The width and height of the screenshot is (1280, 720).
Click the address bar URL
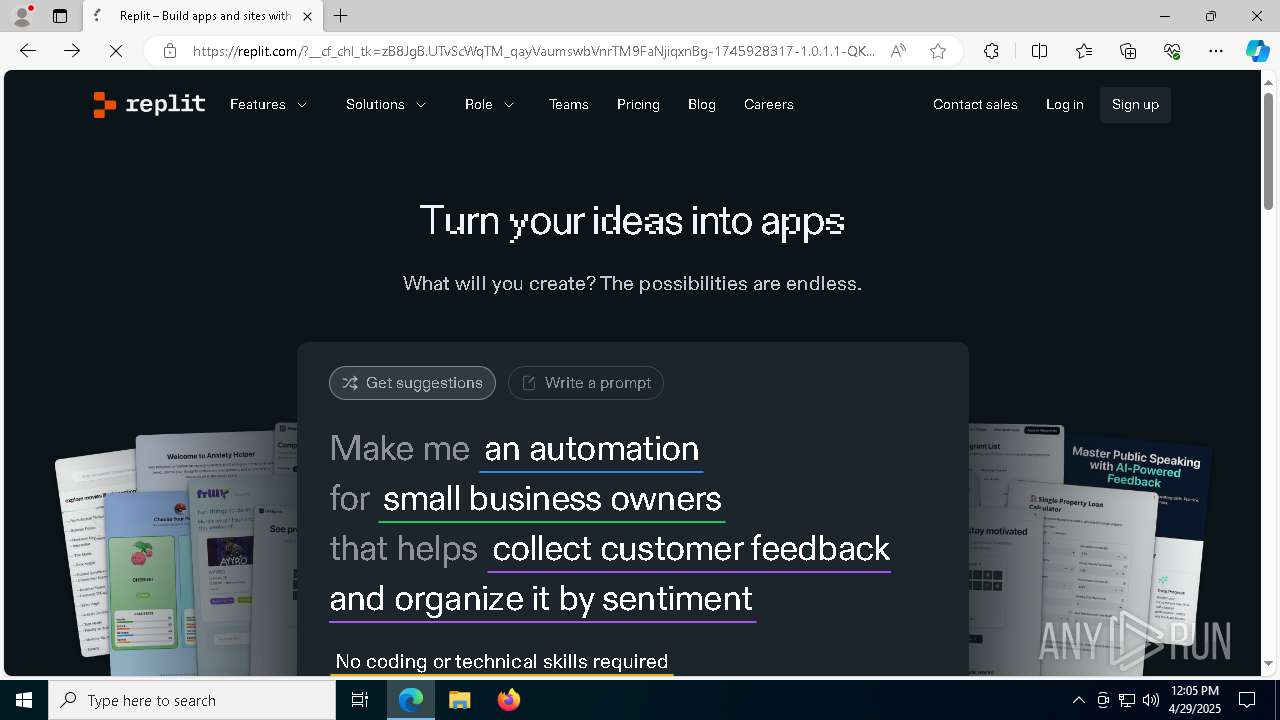click(x=534, y=51)
